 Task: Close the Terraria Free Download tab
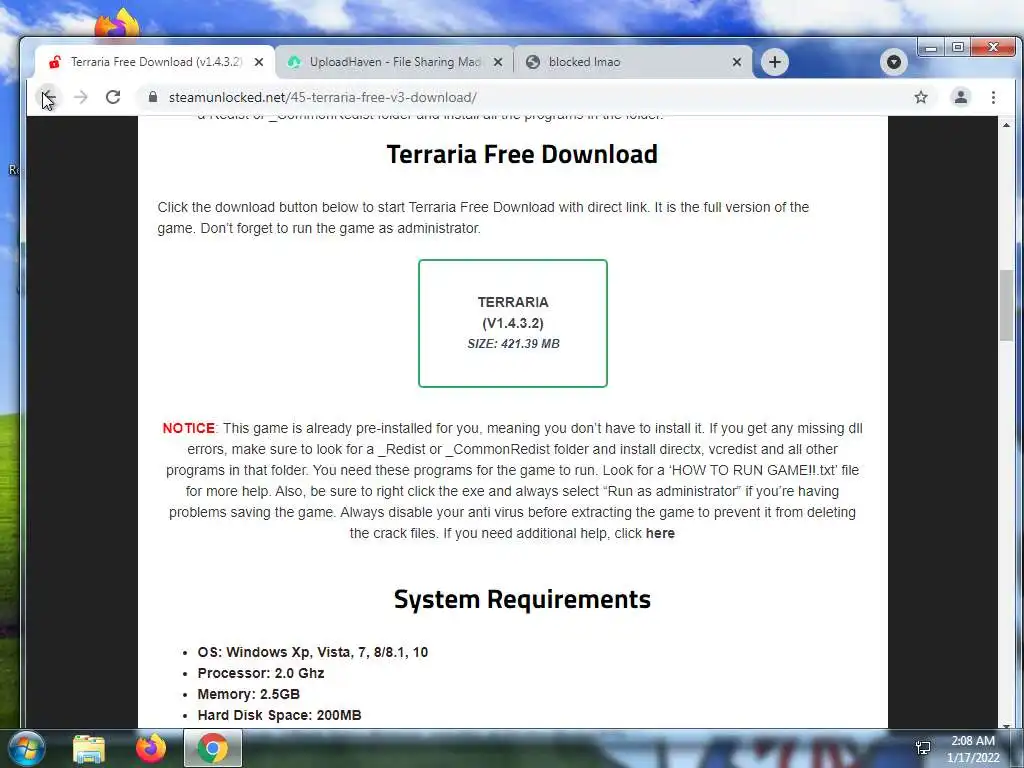pyautogui.click(x=259, y=62)
